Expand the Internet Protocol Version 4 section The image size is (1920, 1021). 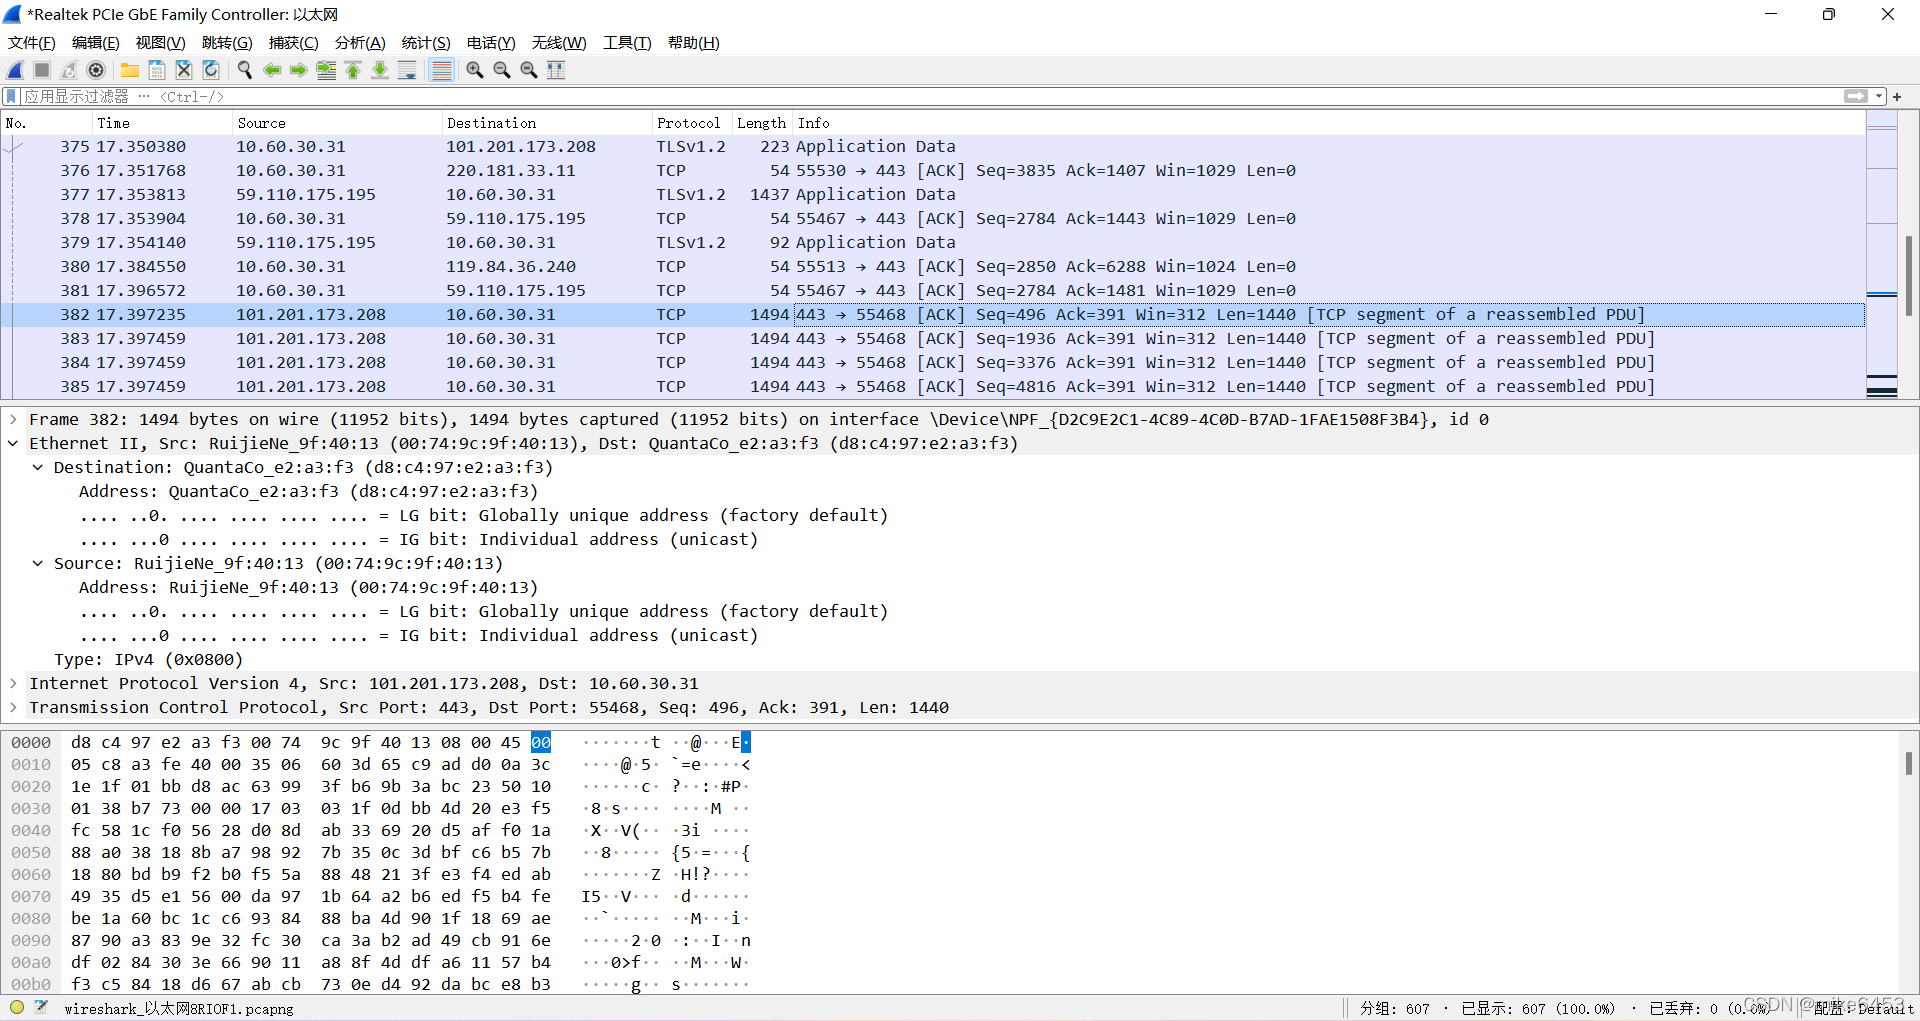(14, 684)
